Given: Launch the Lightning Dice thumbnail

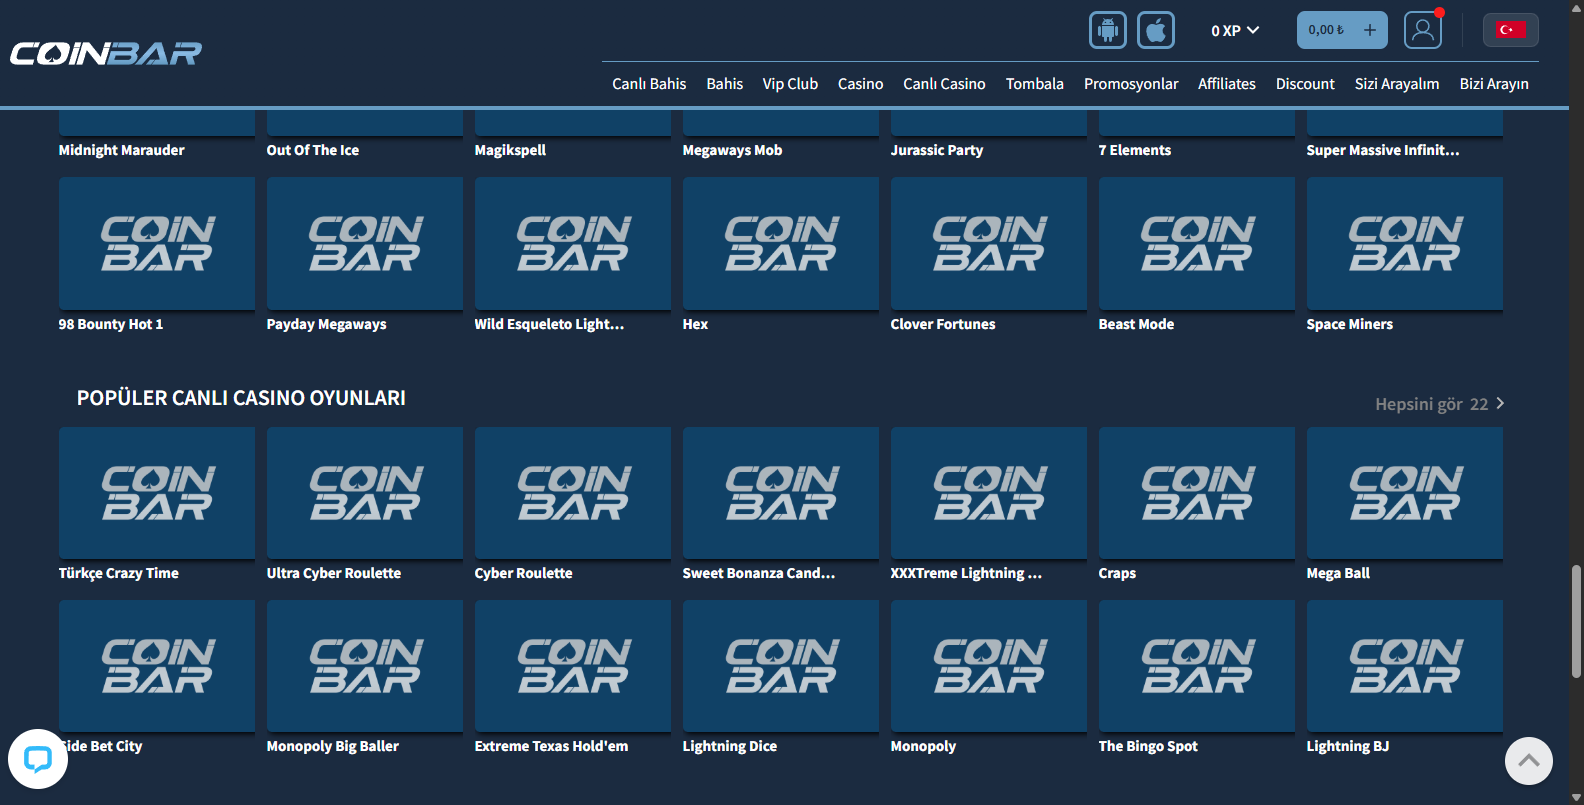Looking at the screenshot, I should [781, 666].
